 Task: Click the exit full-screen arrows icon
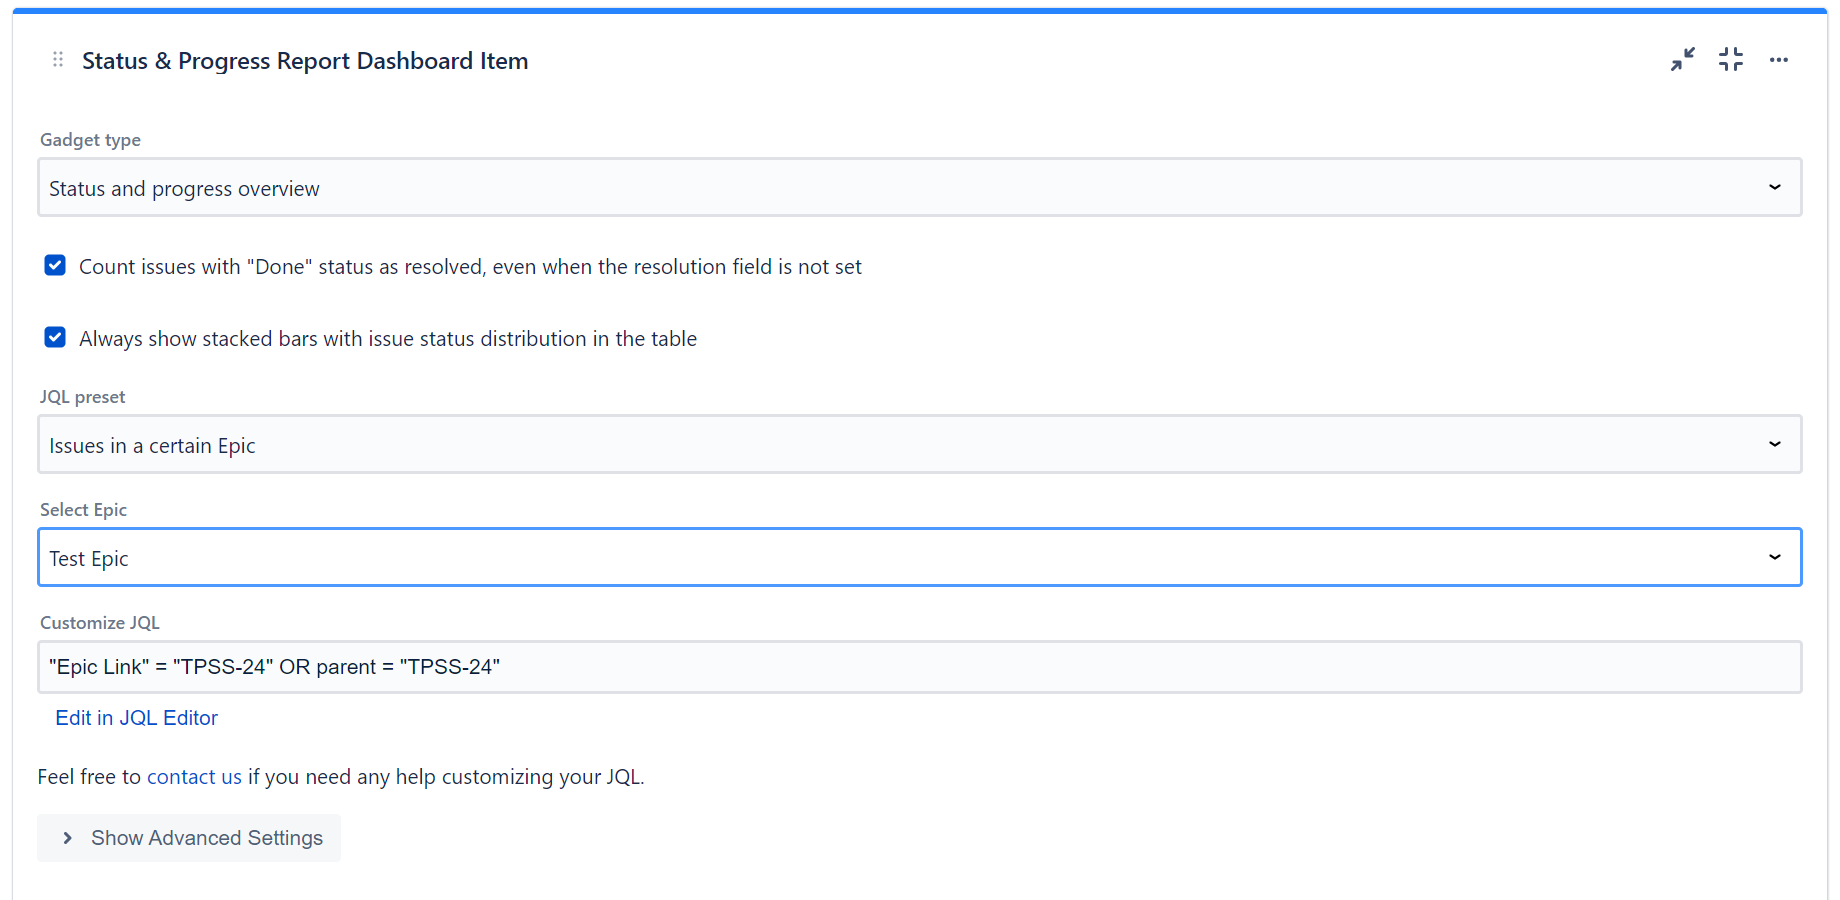[x=1683, y=59]
